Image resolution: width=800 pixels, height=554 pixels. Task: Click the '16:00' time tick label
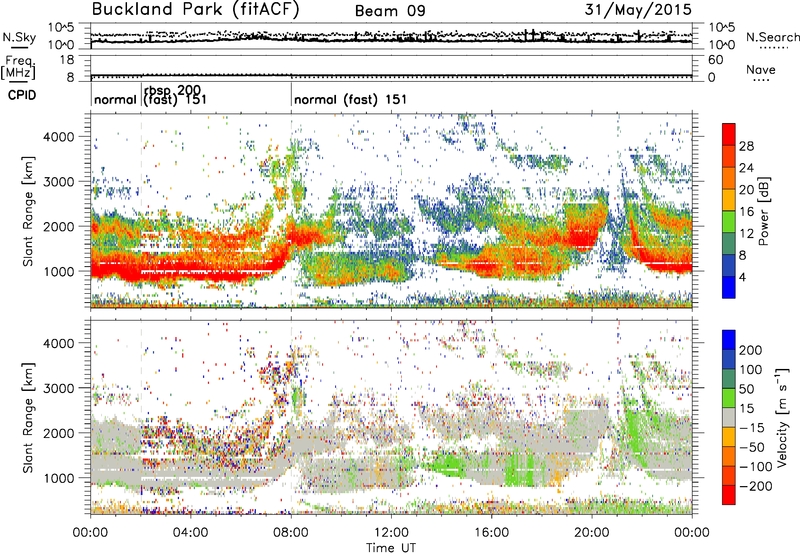click(x=491, y=532)
